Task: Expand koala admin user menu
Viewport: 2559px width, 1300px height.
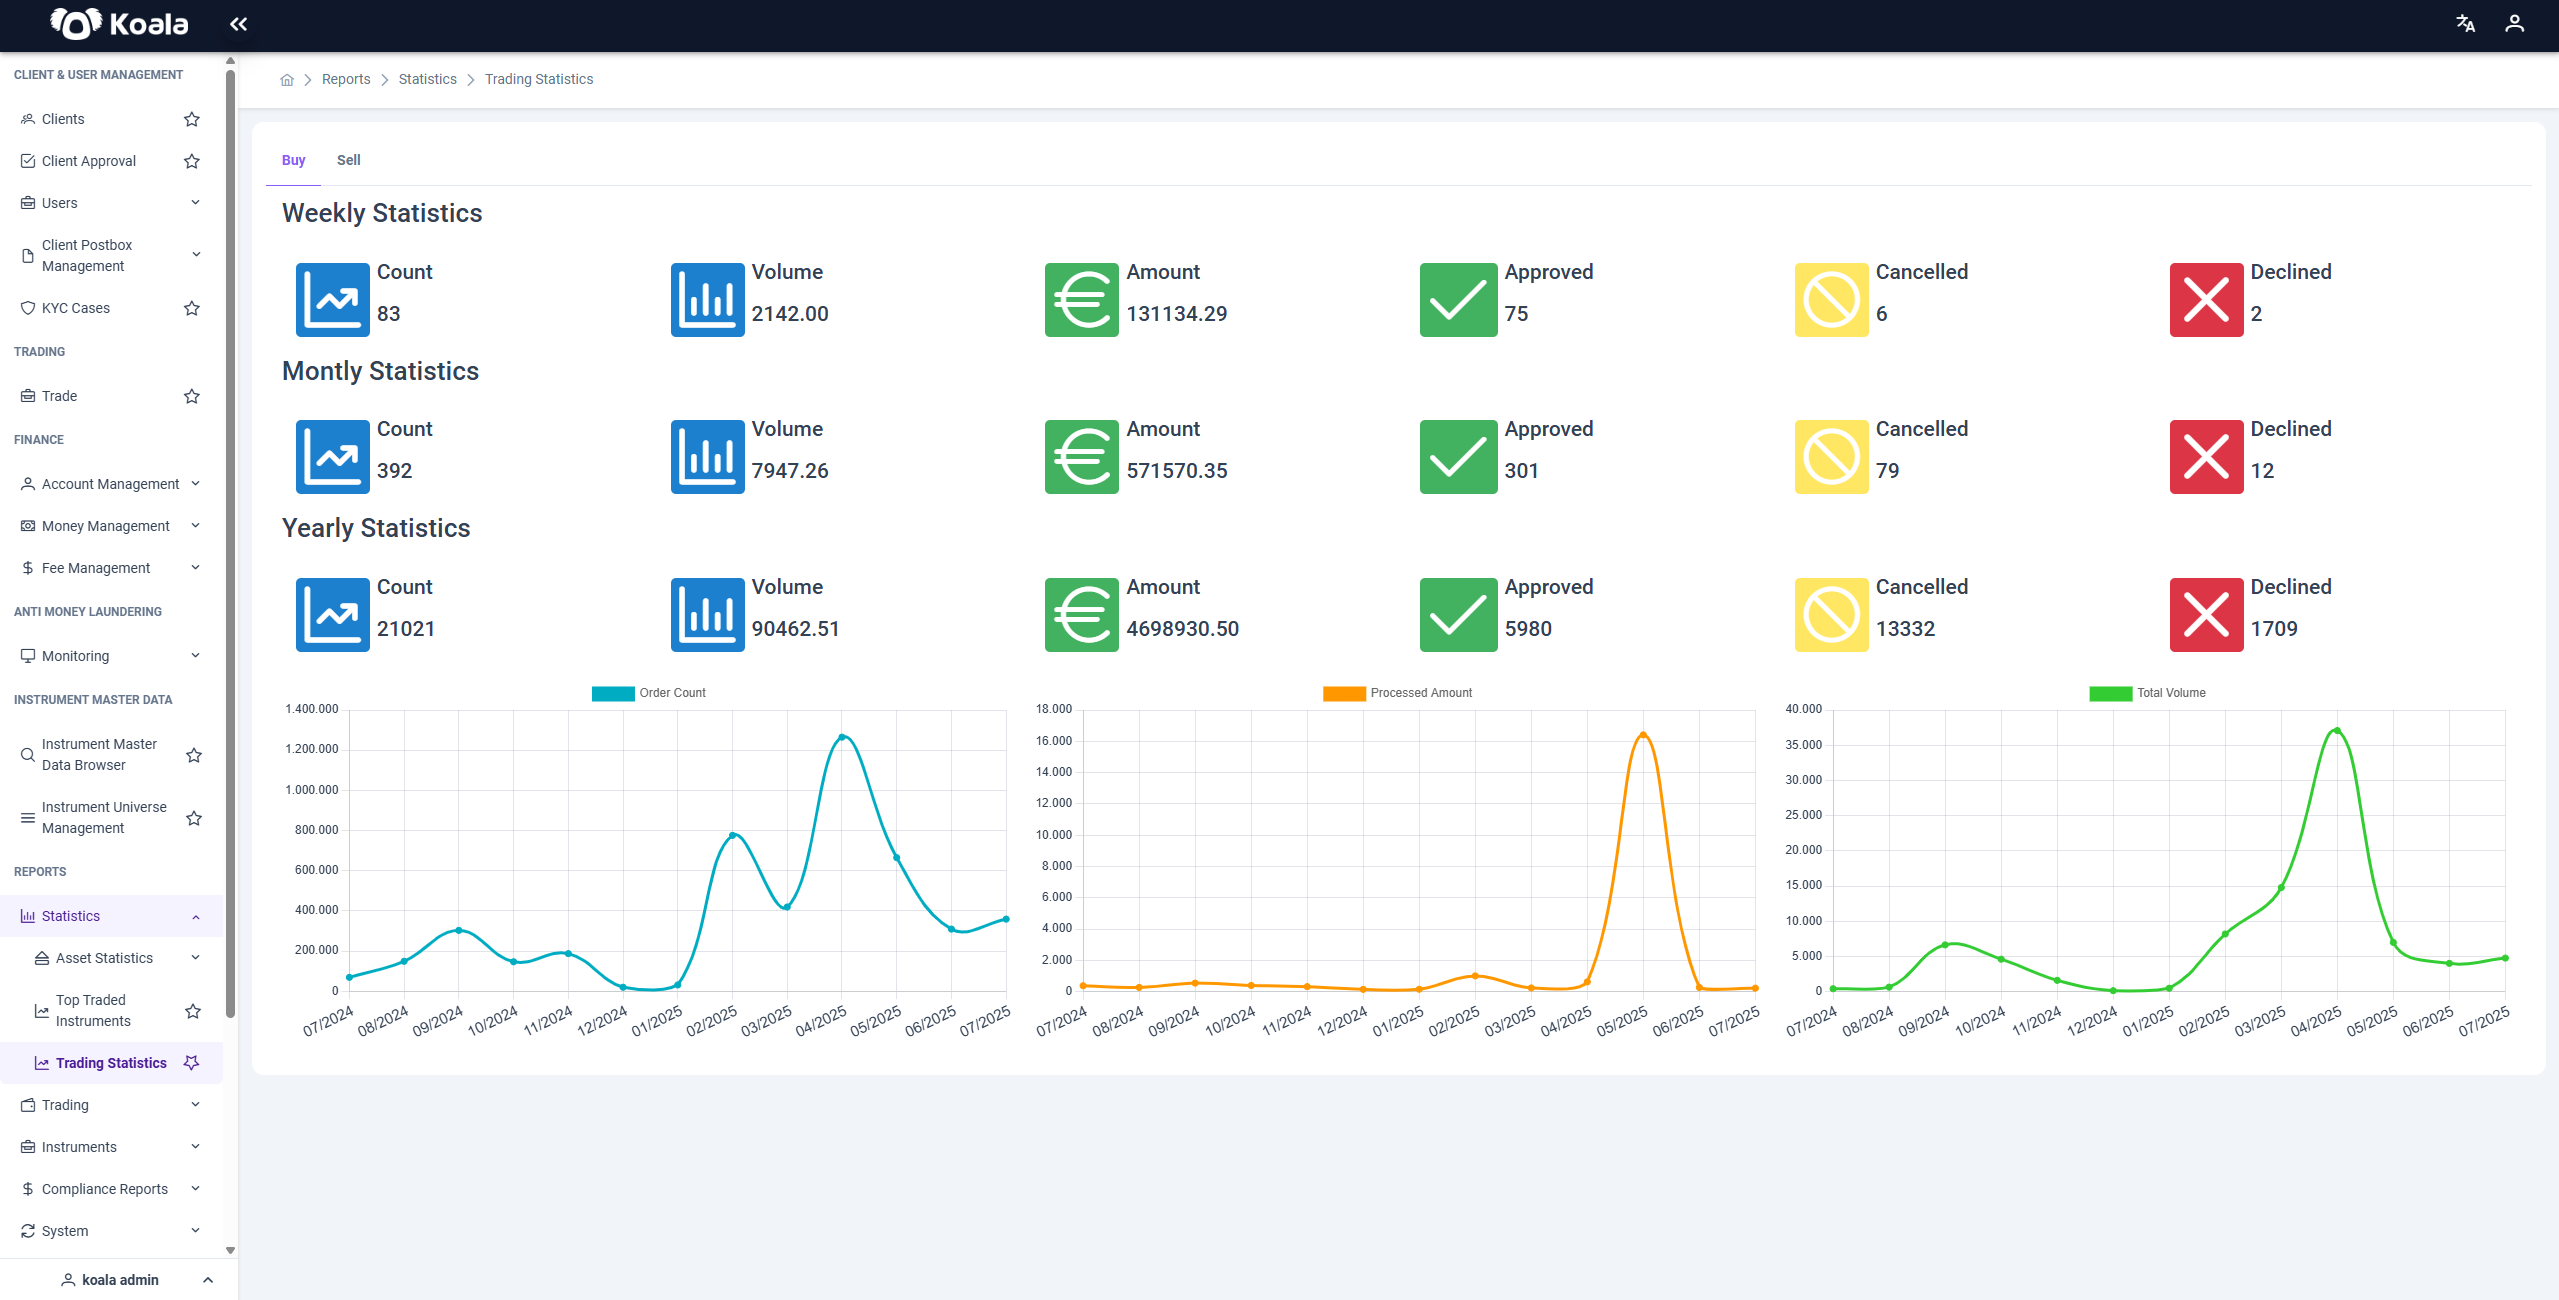Action: click(x=119, y=1280)
